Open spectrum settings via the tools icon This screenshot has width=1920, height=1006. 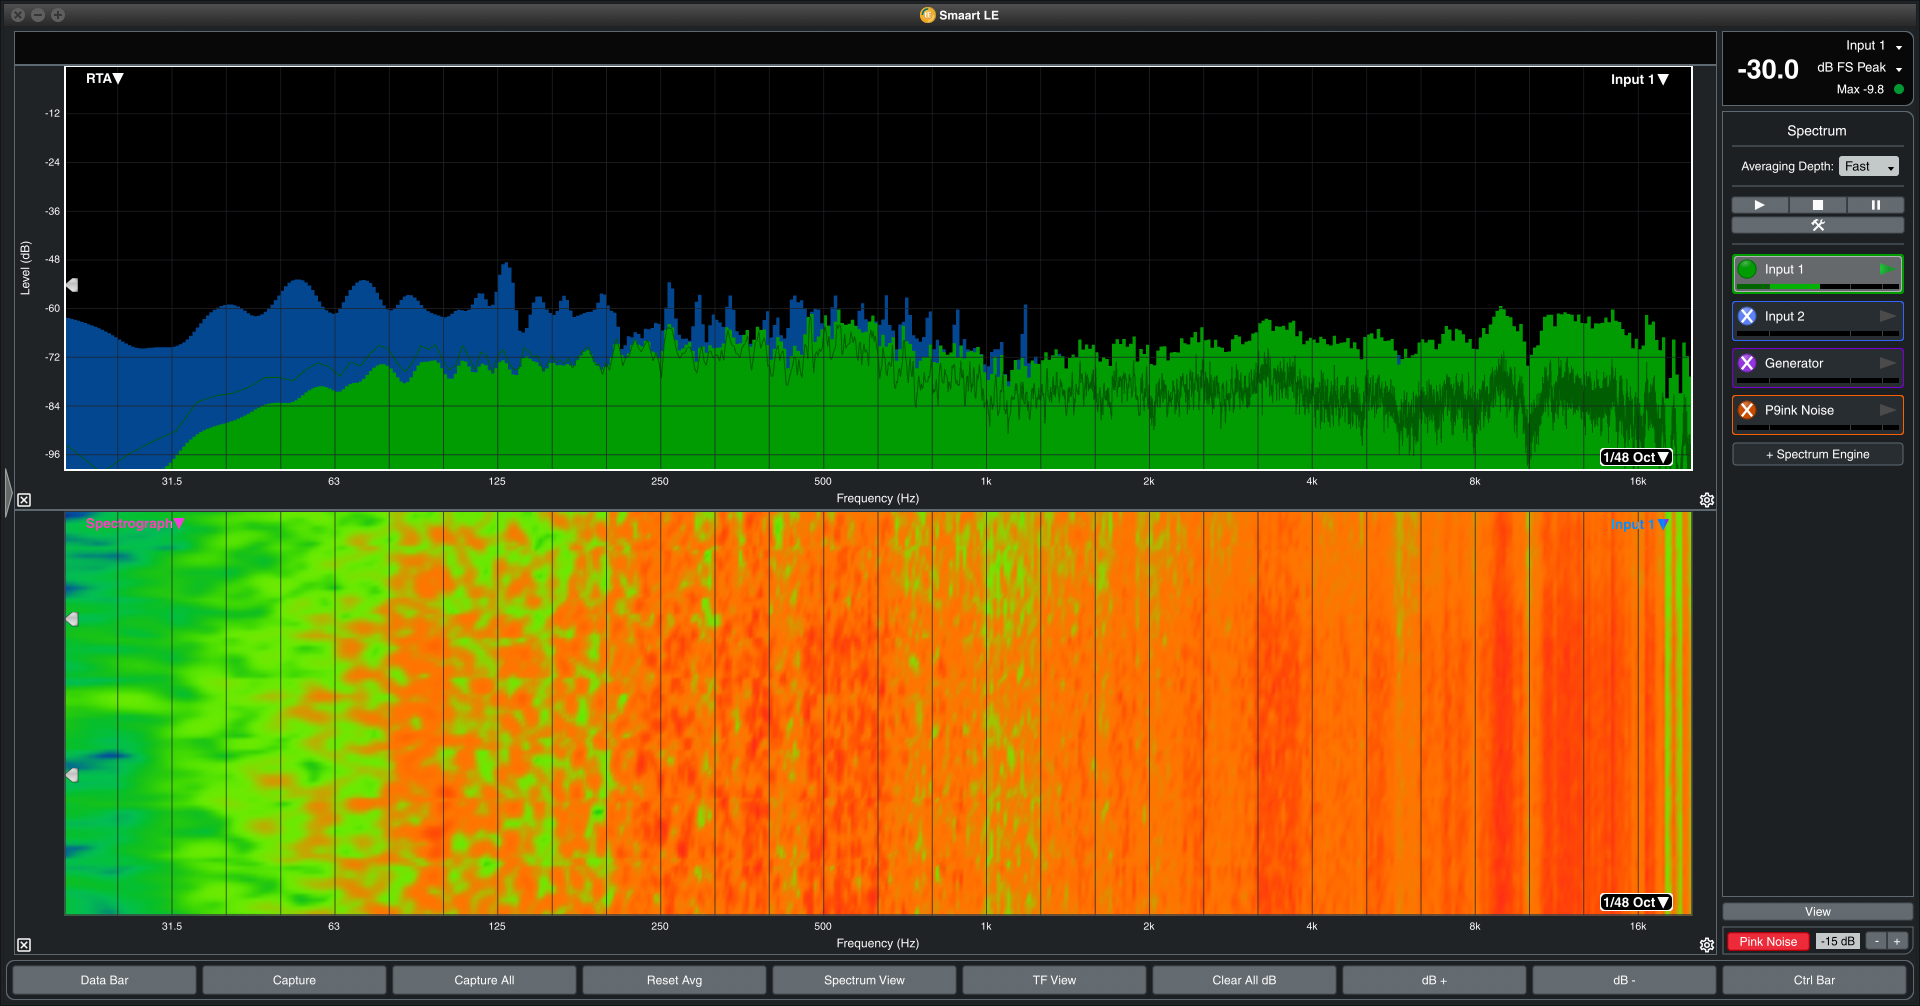pos(1817,225)
